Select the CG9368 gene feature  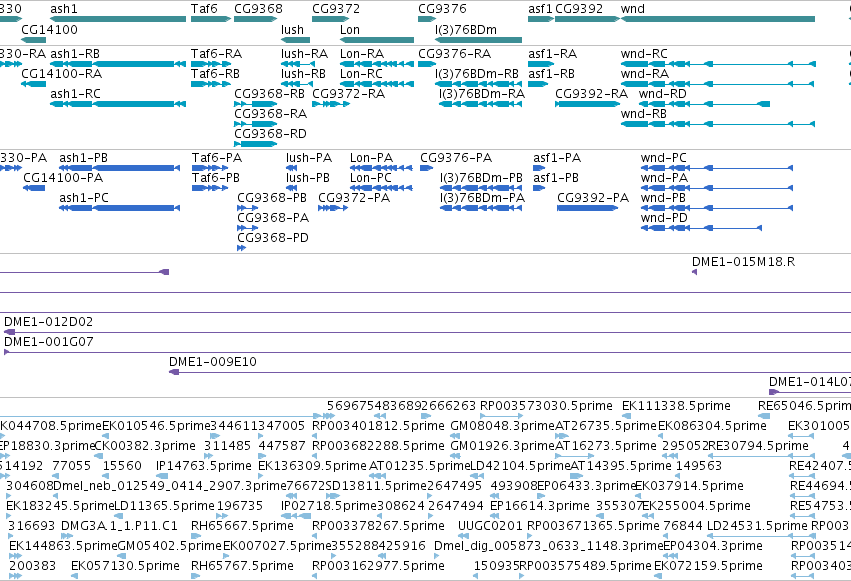point(256,19)
